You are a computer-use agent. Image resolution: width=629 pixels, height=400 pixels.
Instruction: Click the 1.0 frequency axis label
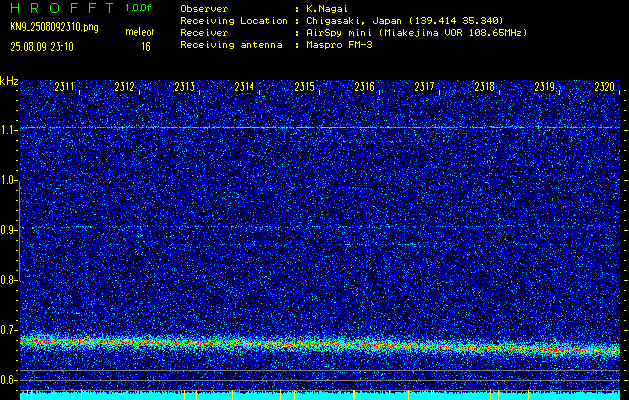click(x=8, y=180)
